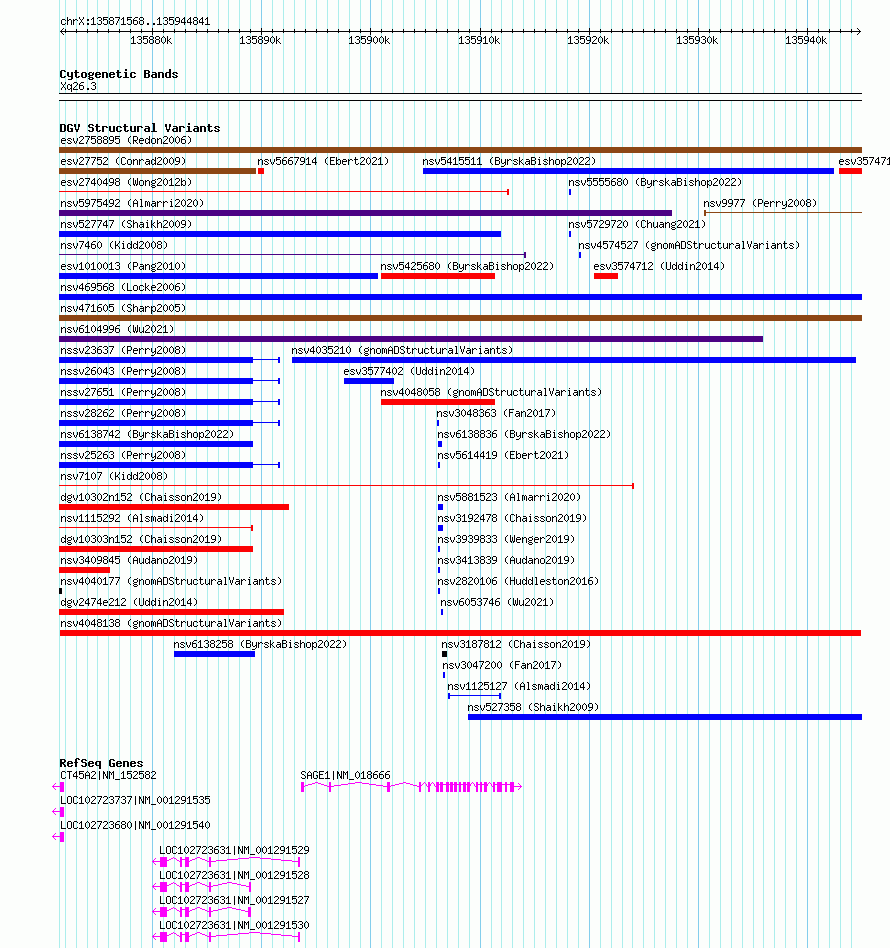This screenshot has width=890, height=948.
Task: Select nsv4048138 (gnomADStructuralVariants) label
Action: (x=171, y=623)
